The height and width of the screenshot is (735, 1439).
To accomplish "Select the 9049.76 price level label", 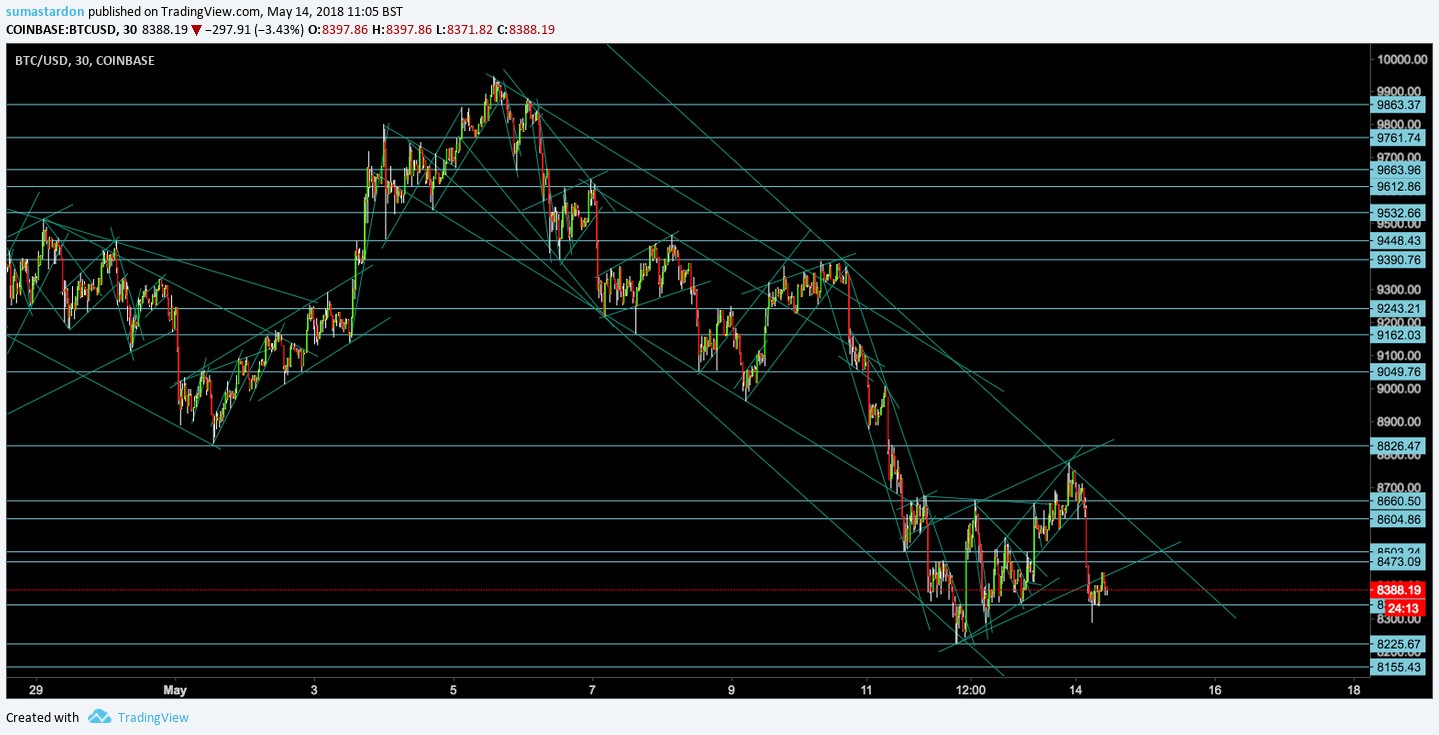I will coord(1398,372).
